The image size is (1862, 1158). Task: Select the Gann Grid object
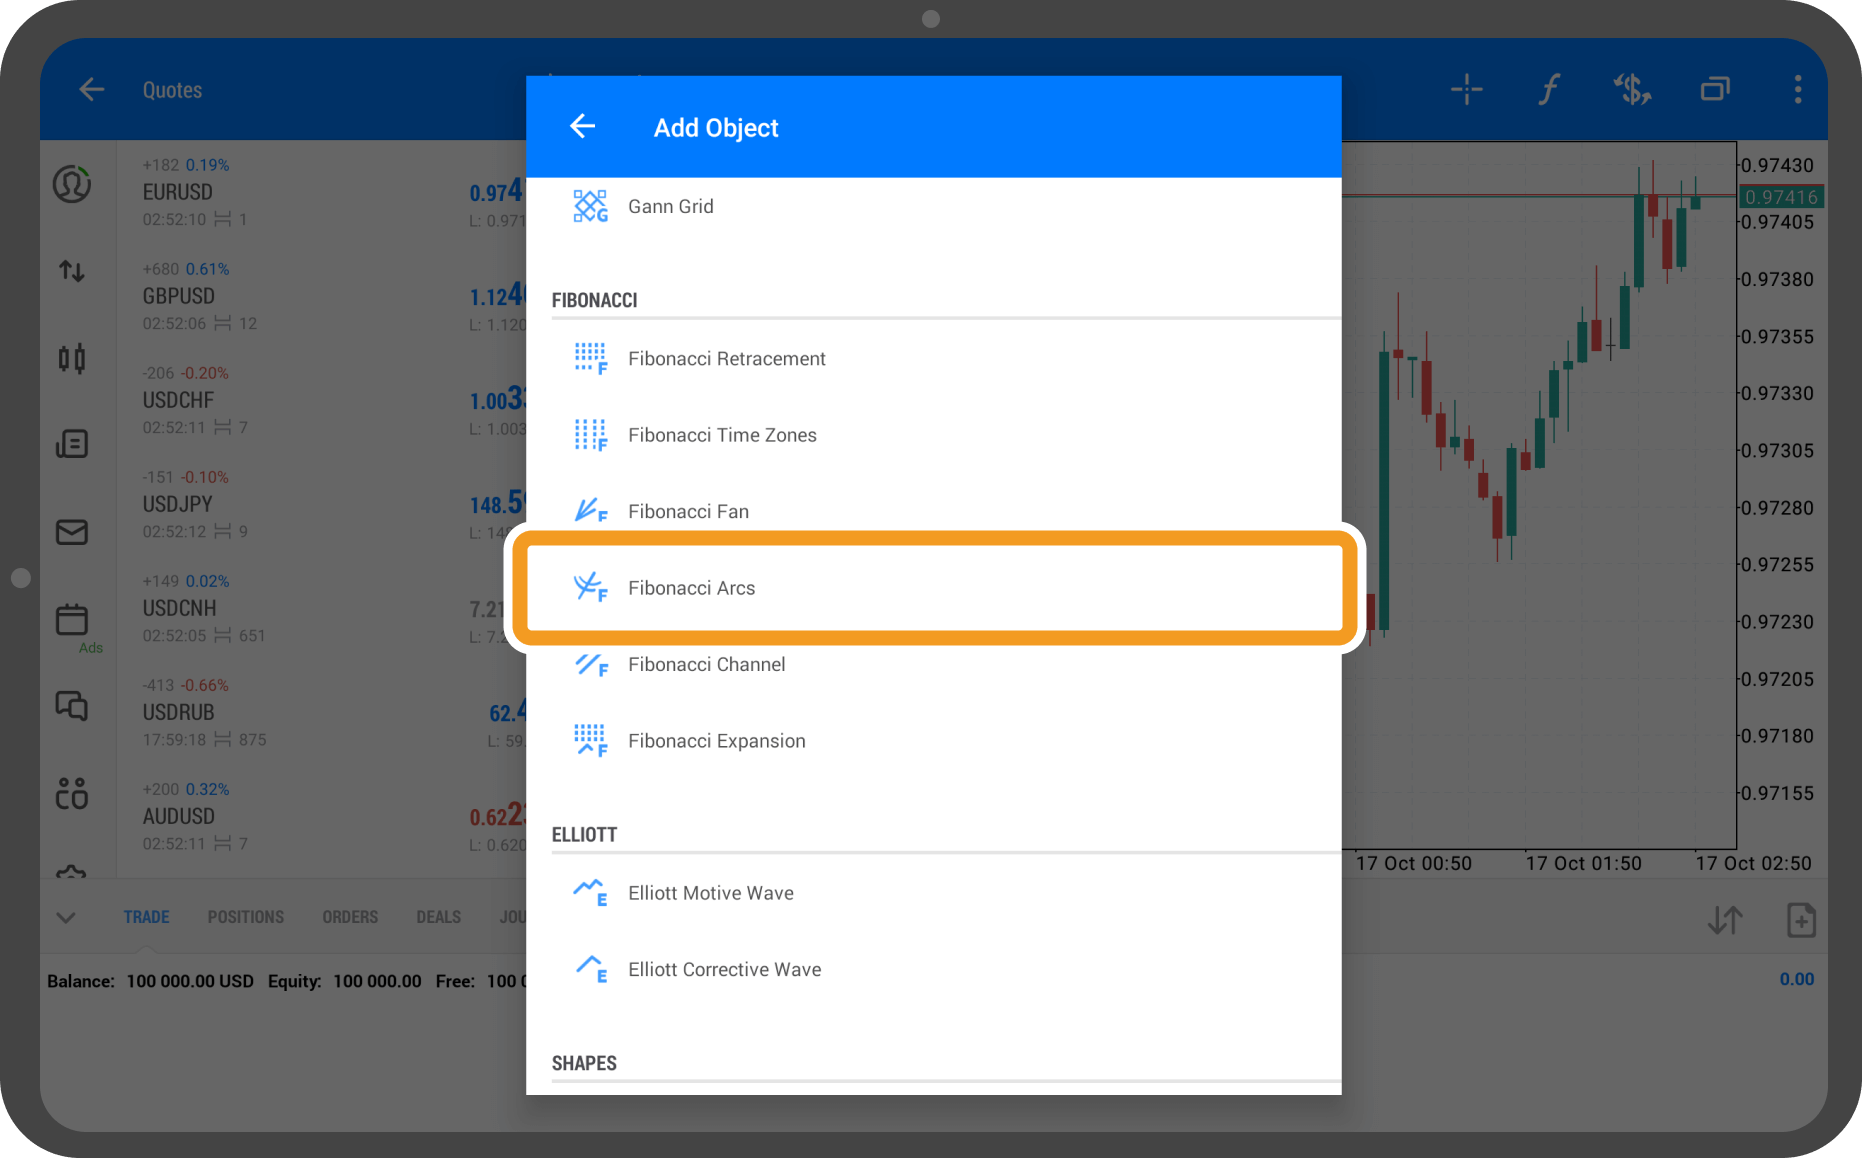pyautogui.click(x=670, y=207)
